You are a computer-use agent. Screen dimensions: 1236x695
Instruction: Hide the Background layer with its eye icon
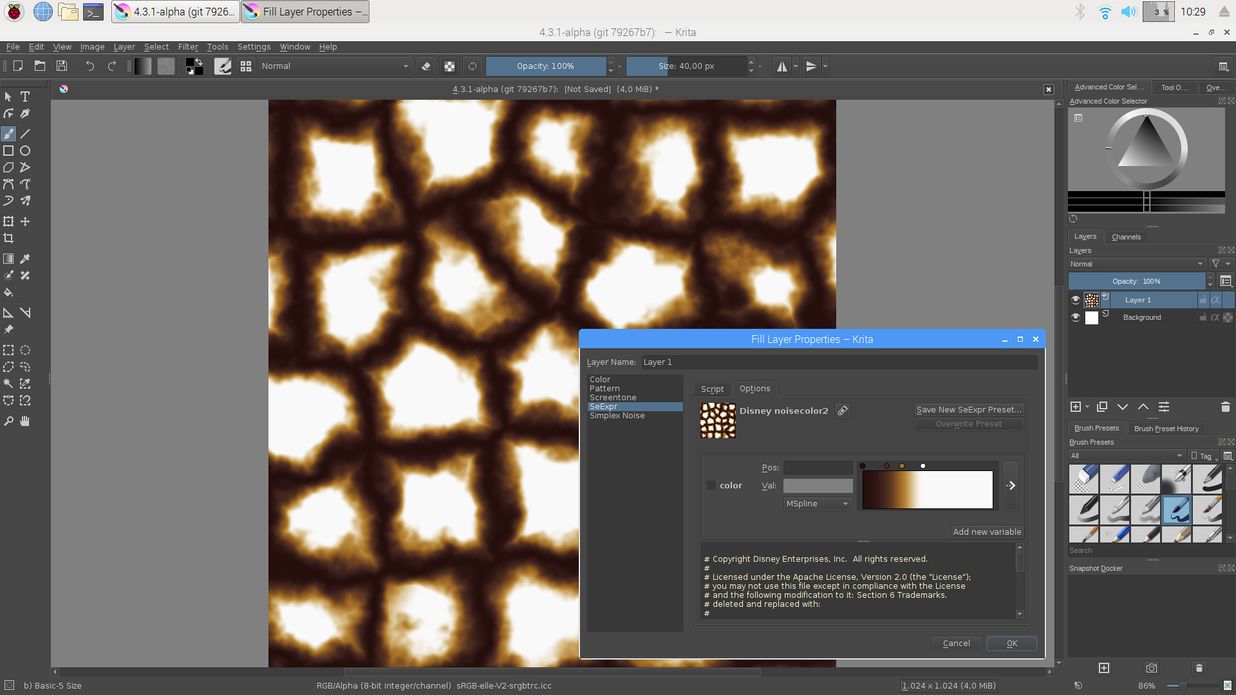click(1075, 318)
